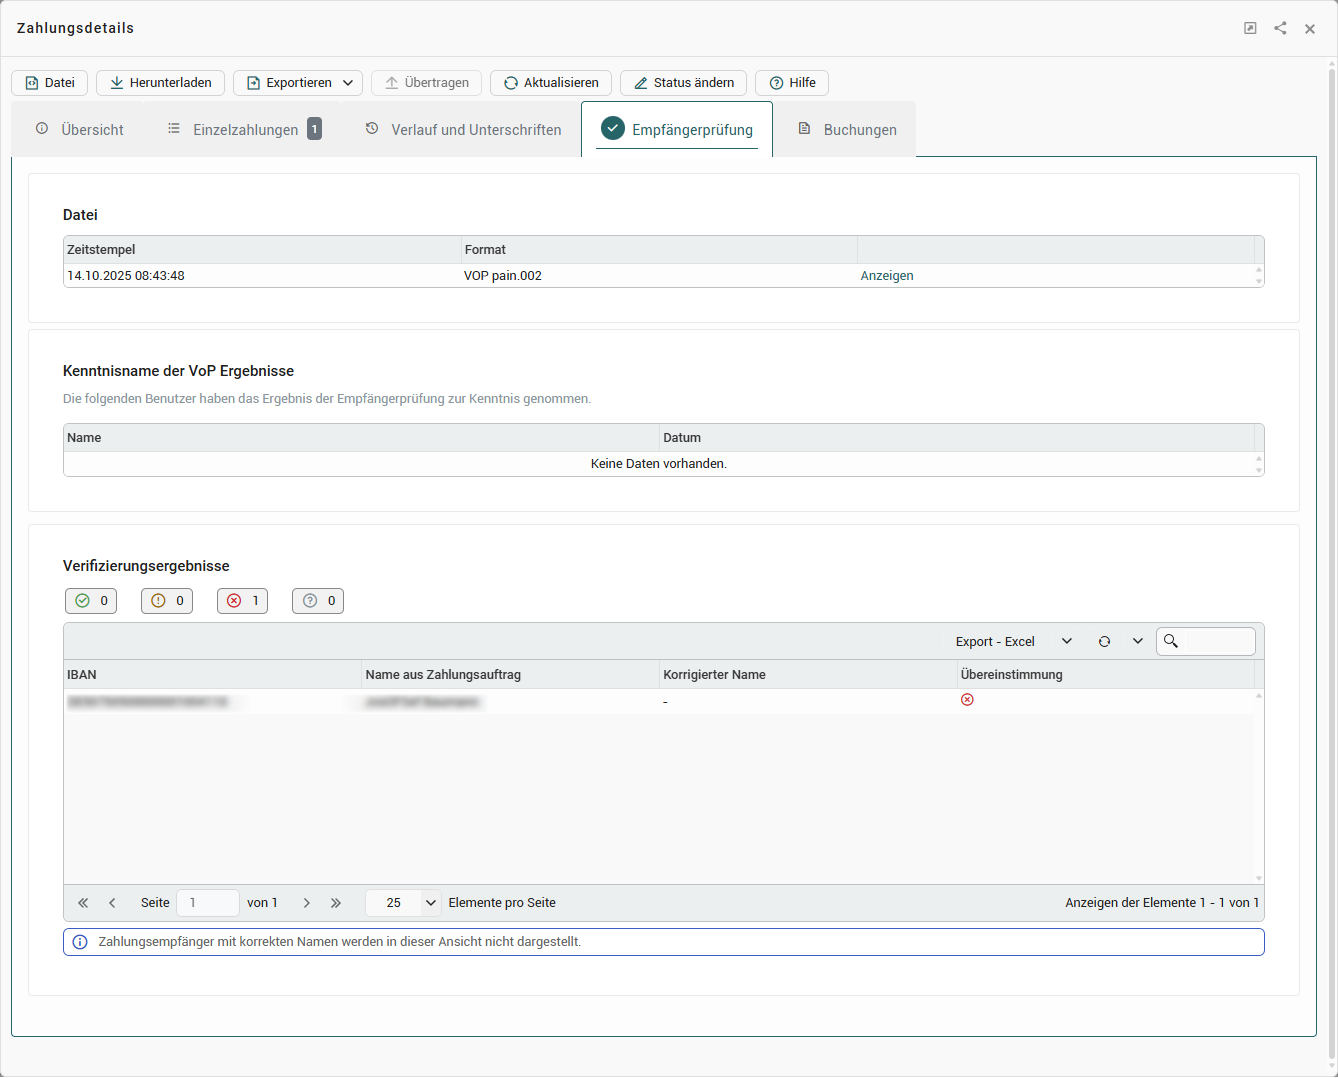Expand the arrow next to Export - Excel
The width and height of the screenshot is (1338, 1078).
coord(1067,642)
